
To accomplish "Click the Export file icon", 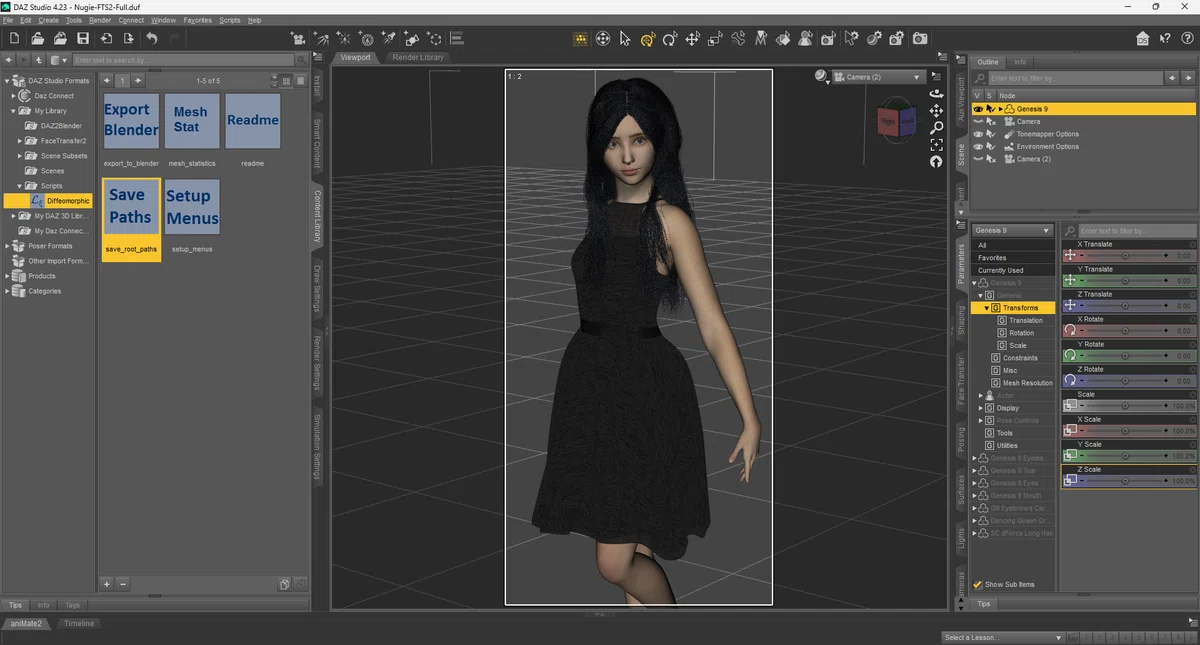I will point(129,38).
